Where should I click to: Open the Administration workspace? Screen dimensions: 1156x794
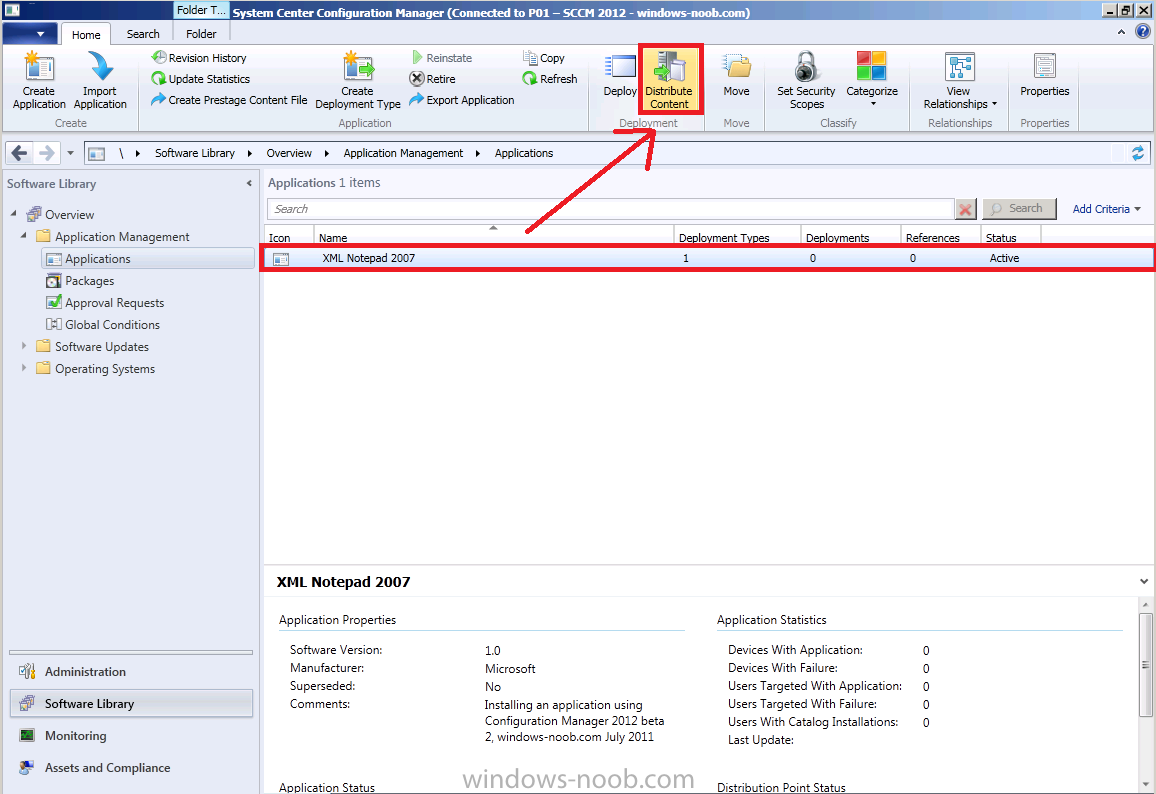pyautogui.click(x=131, y=672)
